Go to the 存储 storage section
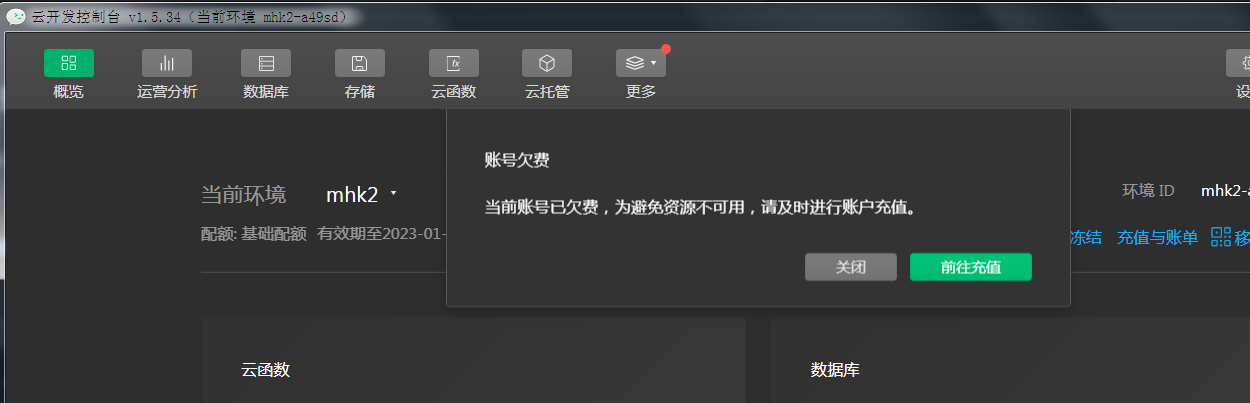The width and height of the screenshot is (1250, 403). (360, 63)
